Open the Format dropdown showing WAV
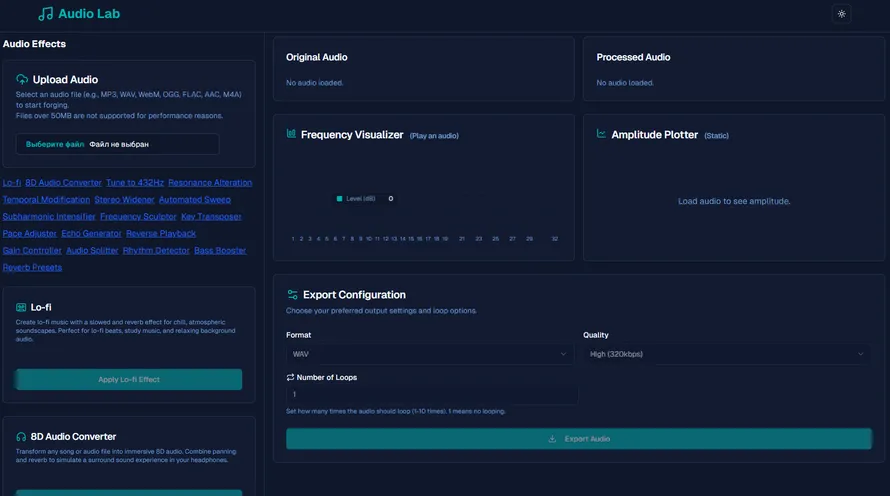The width and height of the screenshot is (890, 496). pos(429,354)
